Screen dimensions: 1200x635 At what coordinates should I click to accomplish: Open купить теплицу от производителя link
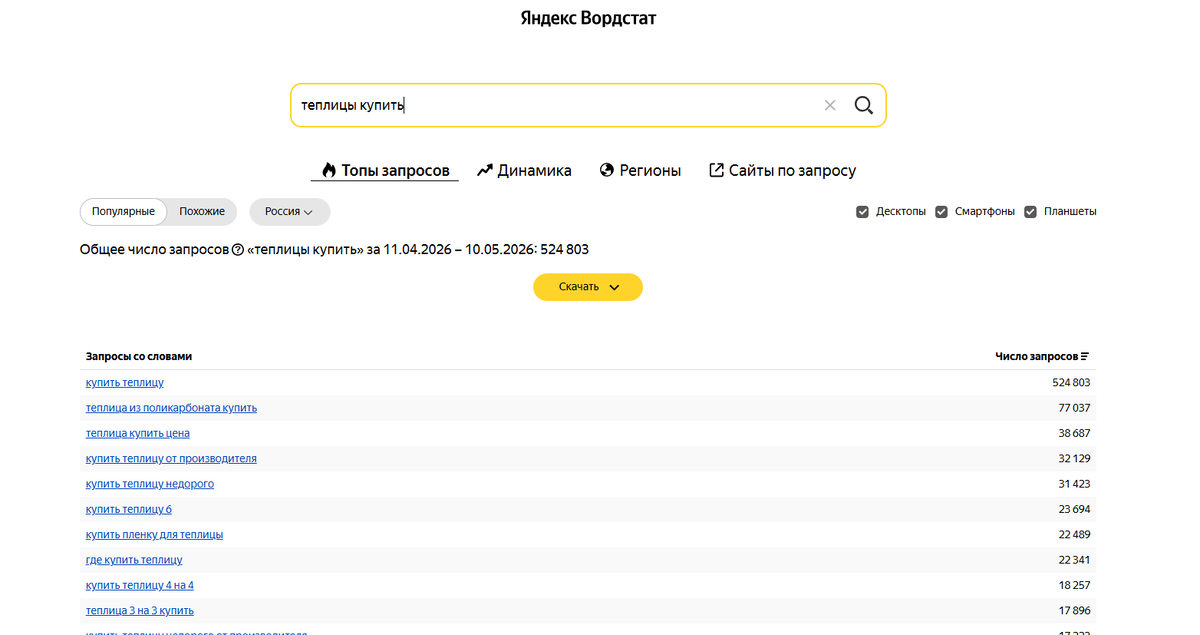tap(171, 459)
